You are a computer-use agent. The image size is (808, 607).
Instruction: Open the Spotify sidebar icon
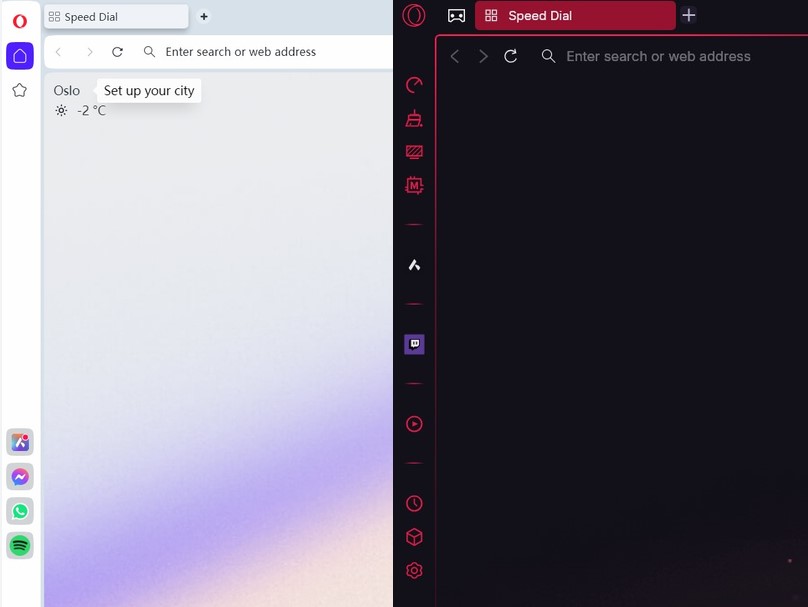coord(20,546)
